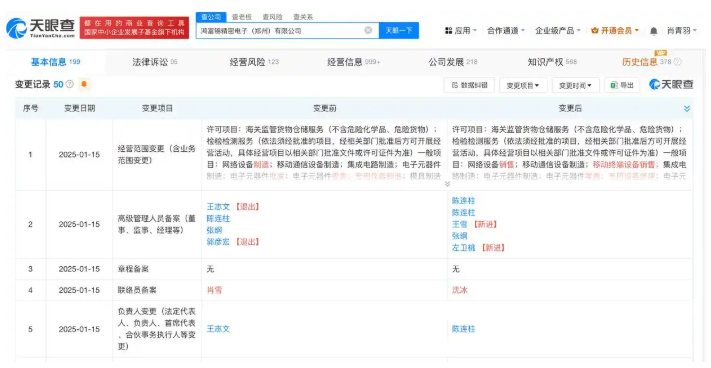Click the Tianyancha logo at top left
The image size is (711, 368).
40,28
